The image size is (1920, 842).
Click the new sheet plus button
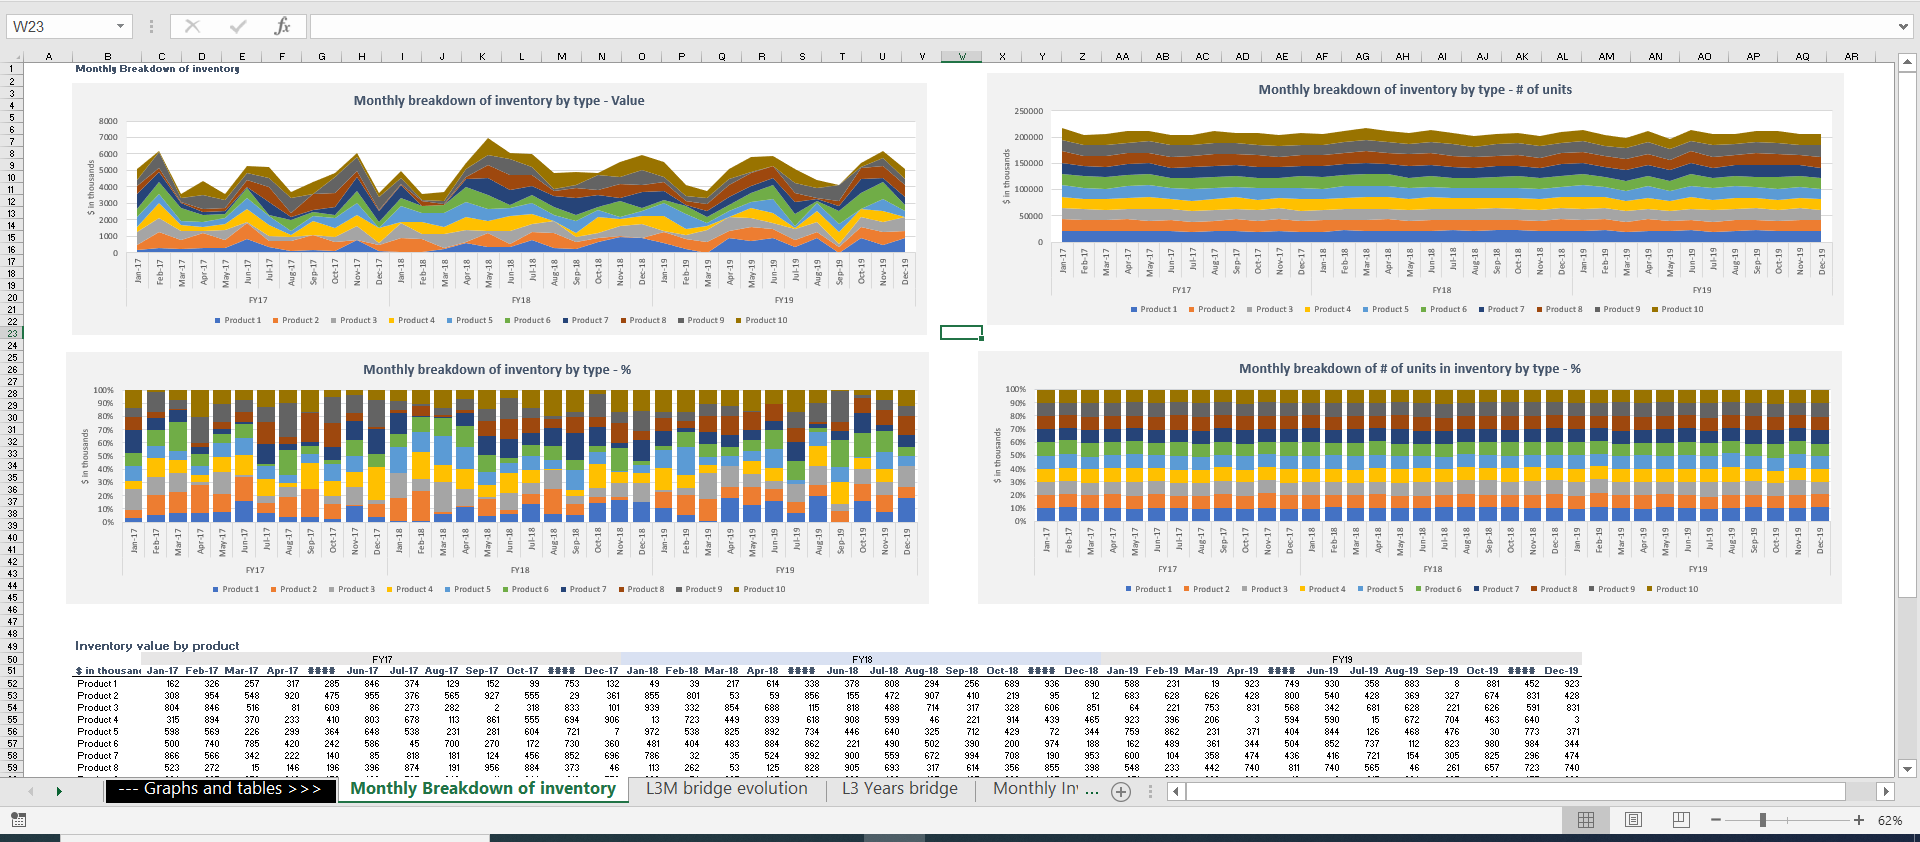click(1121, 792)
